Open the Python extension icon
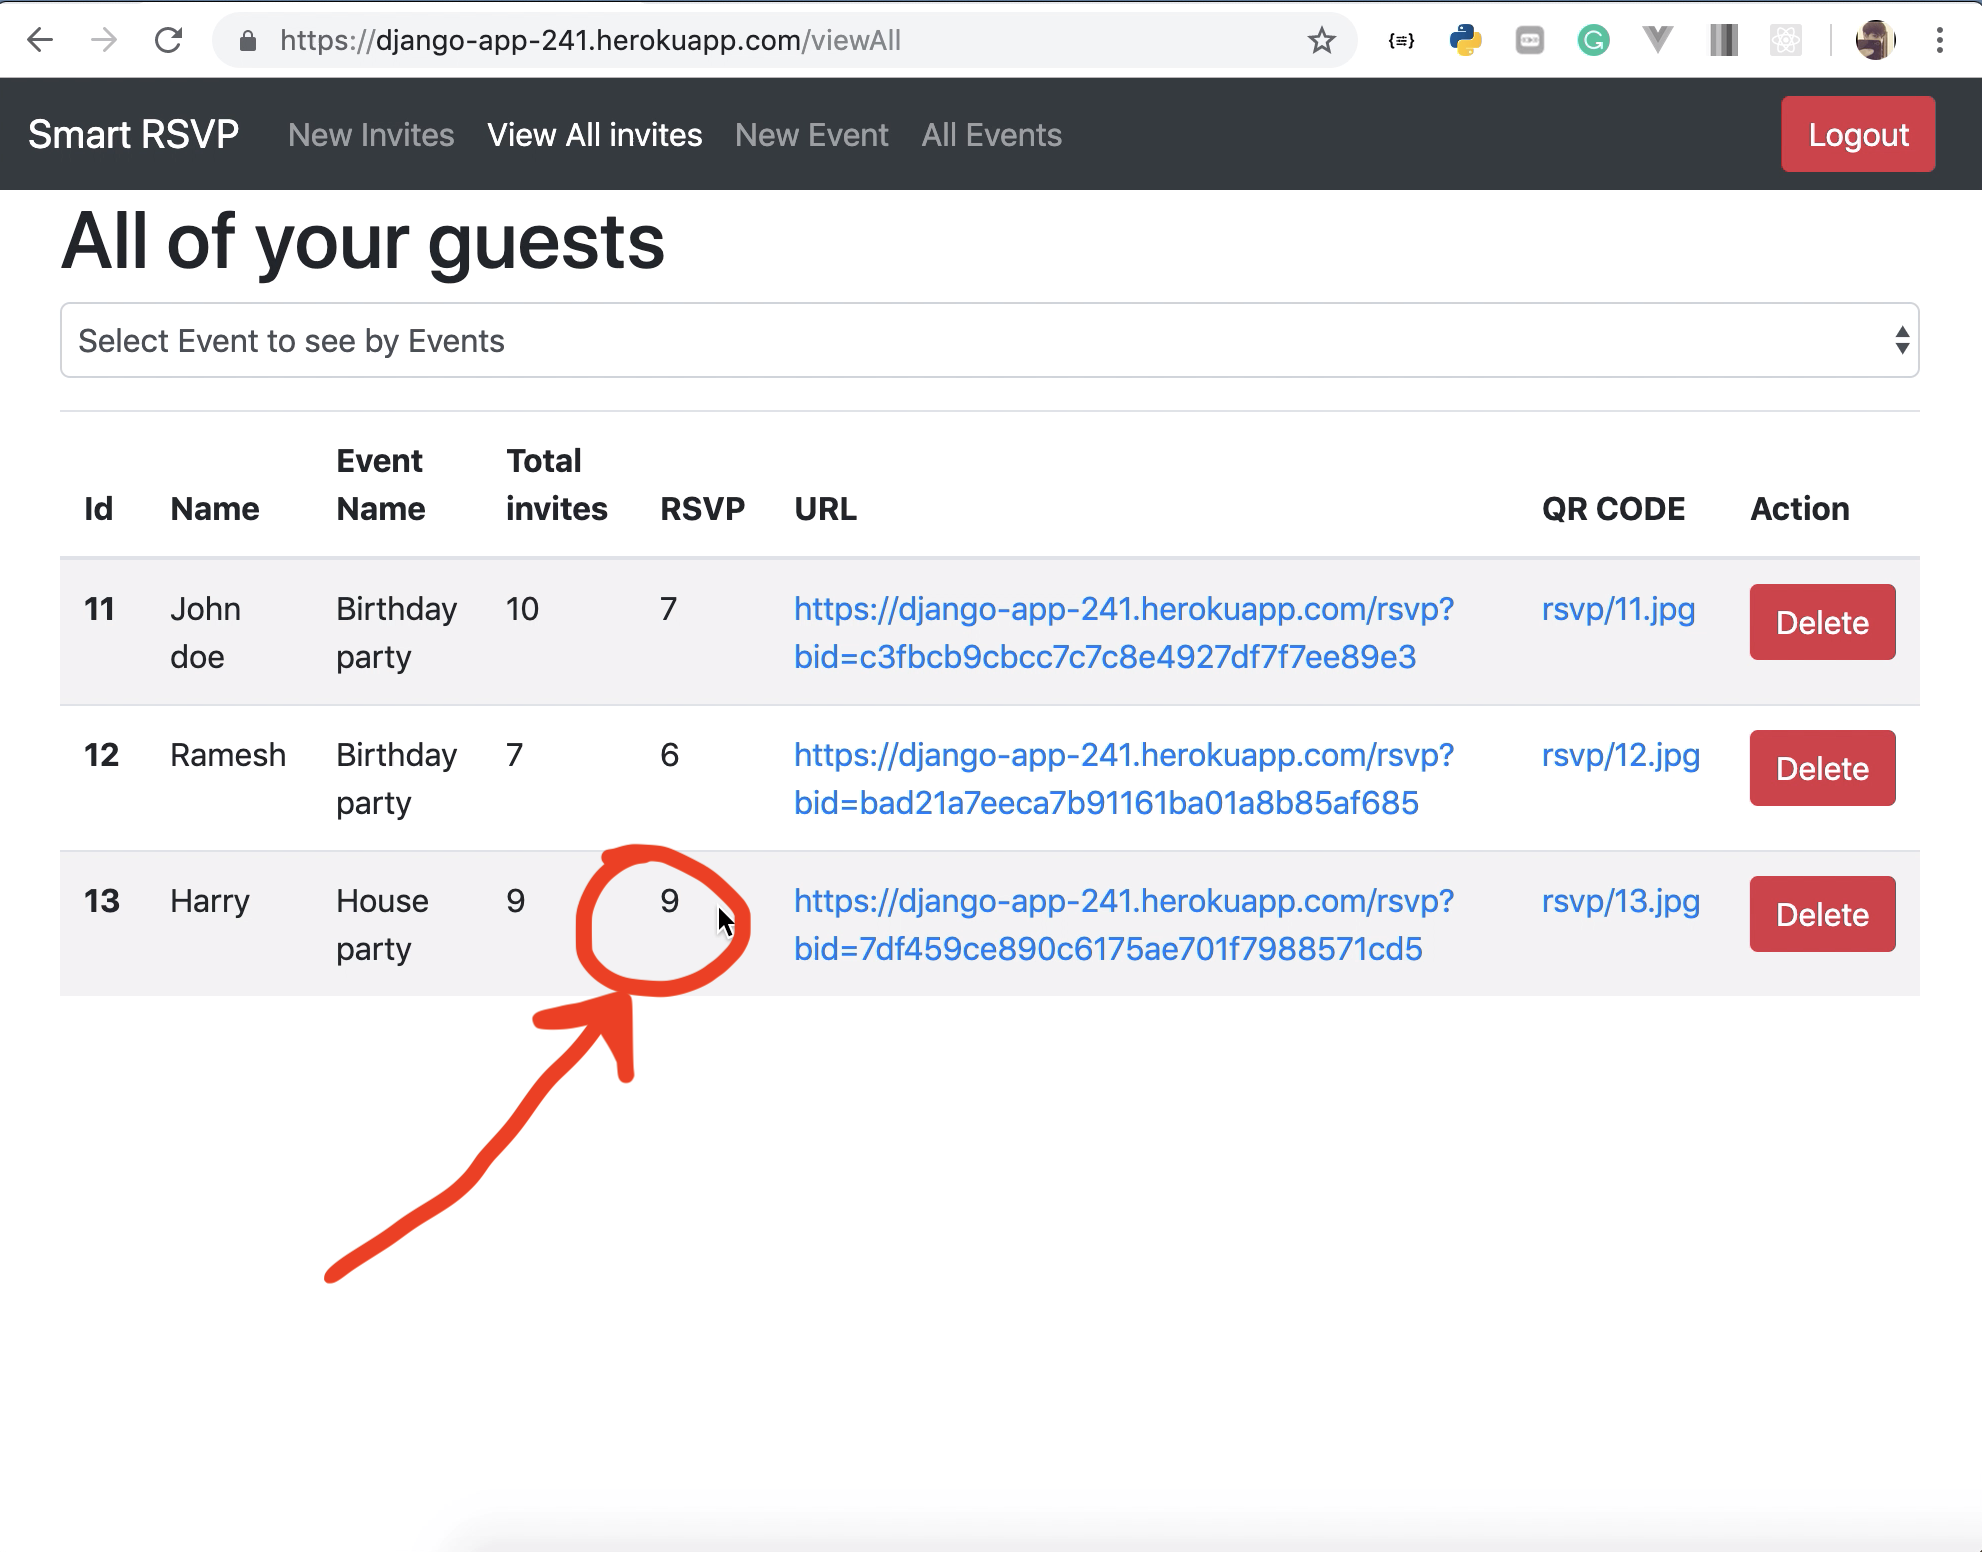The image size is (1982, 1552). (x=1465, y=40)
